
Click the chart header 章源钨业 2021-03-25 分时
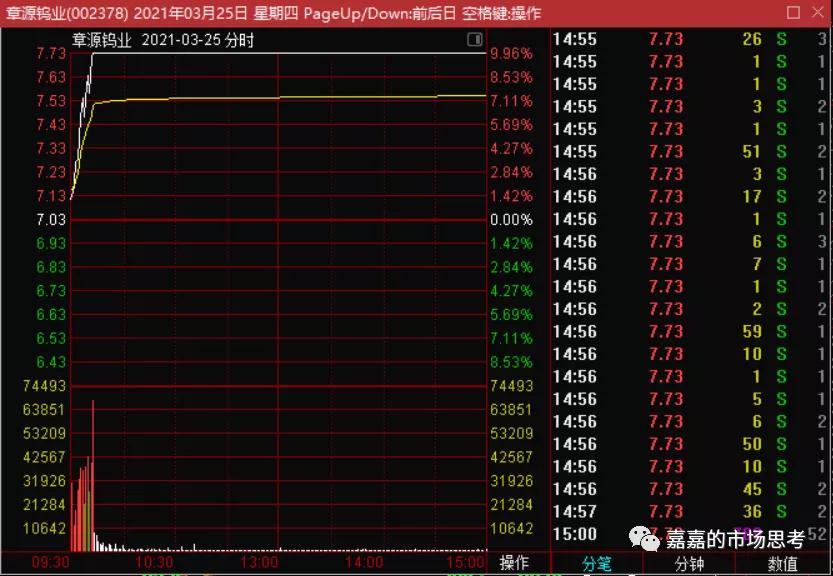pyautogui.click(x=163, y=40)
